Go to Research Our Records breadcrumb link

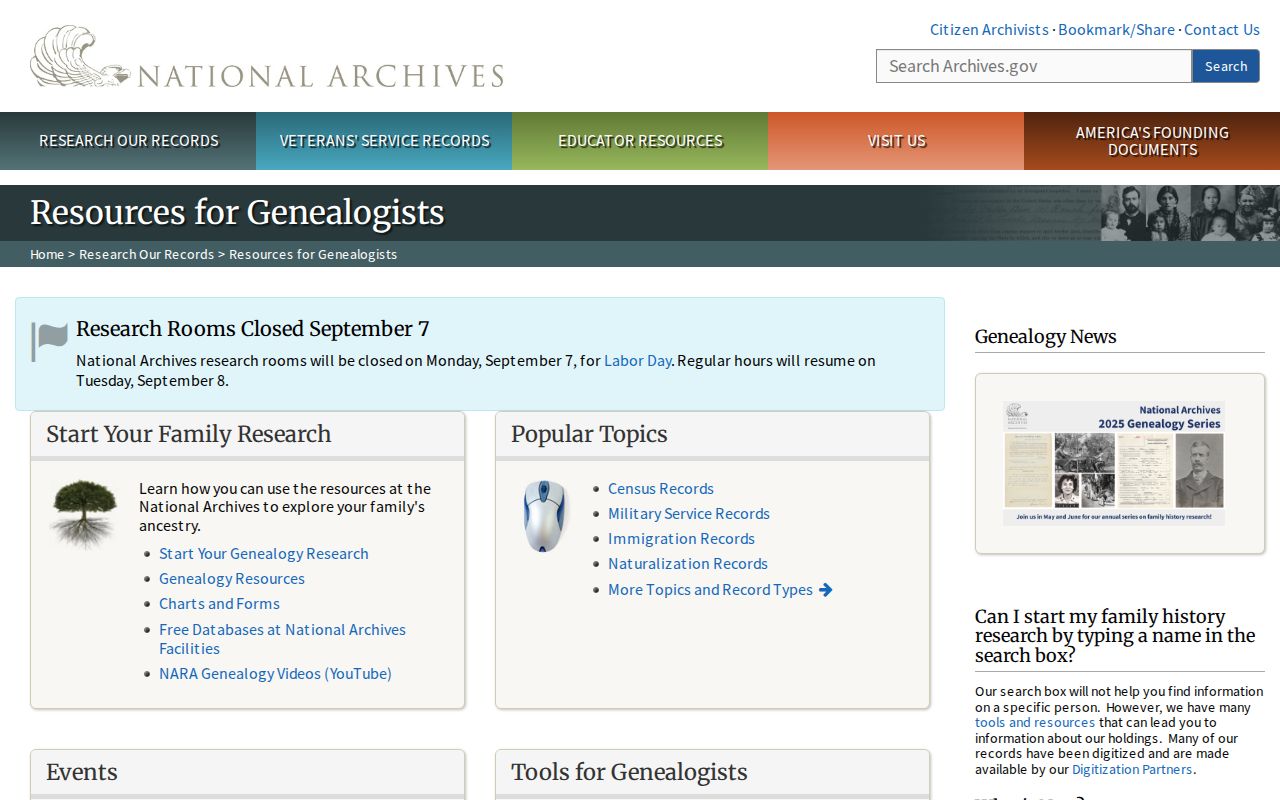click(146, 254)
